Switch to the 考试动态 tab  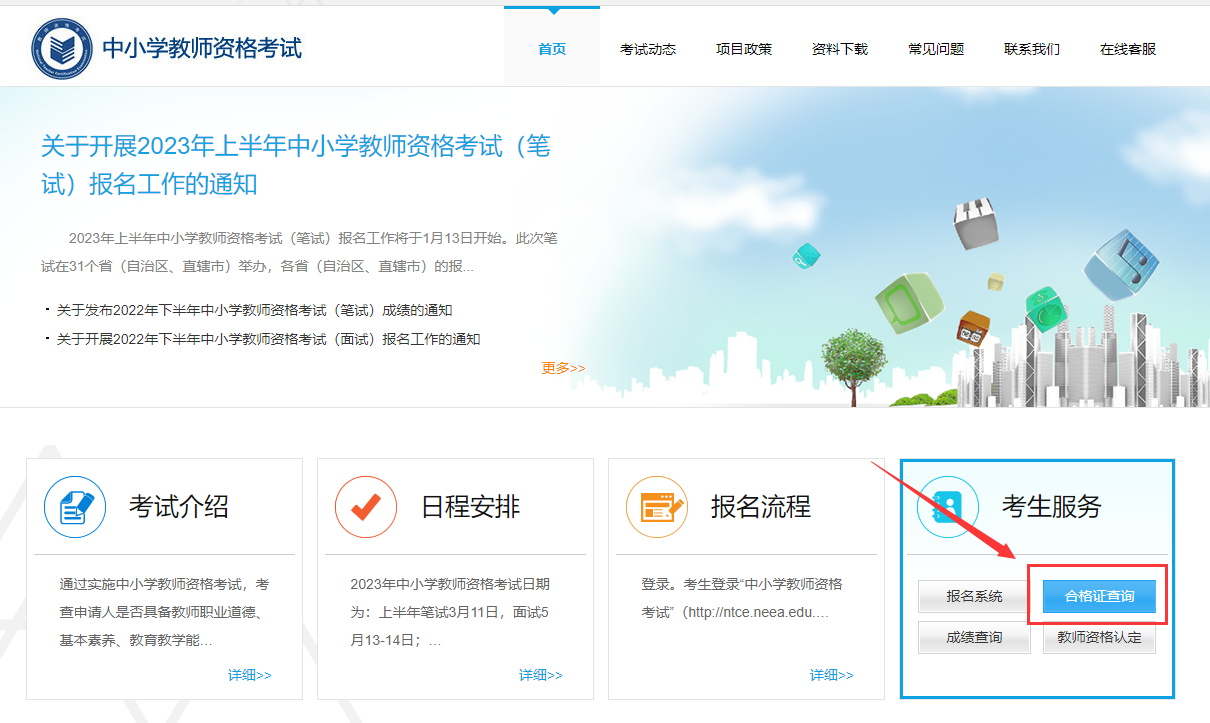pyautogui.click(x=648, y=47)
